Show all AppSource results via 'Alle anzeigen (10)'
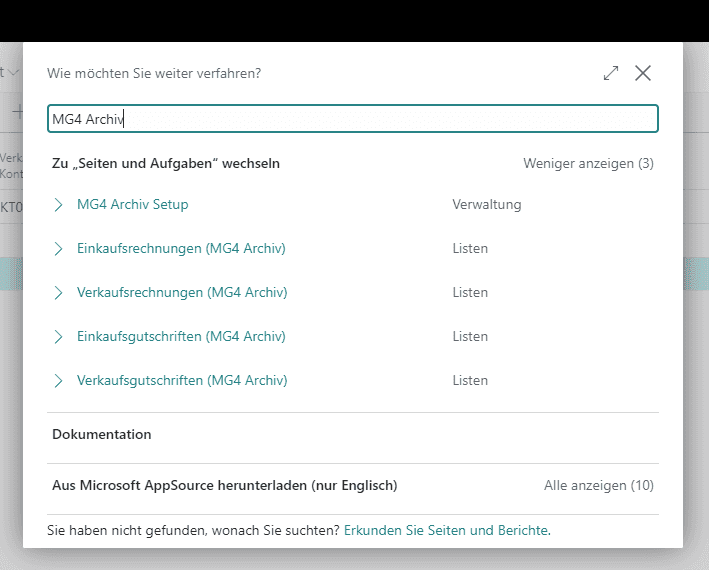This screenshot has width=709, height=570. [598, 486]
